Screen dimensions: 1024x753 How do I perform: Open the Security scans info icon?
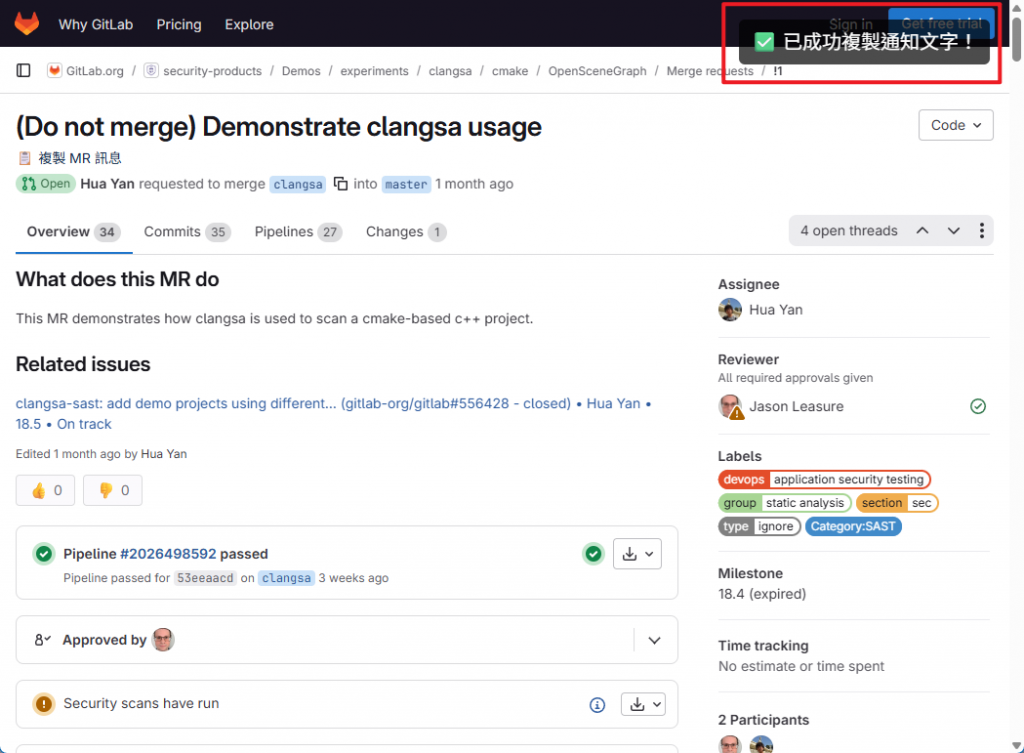[x=597, y=705]
